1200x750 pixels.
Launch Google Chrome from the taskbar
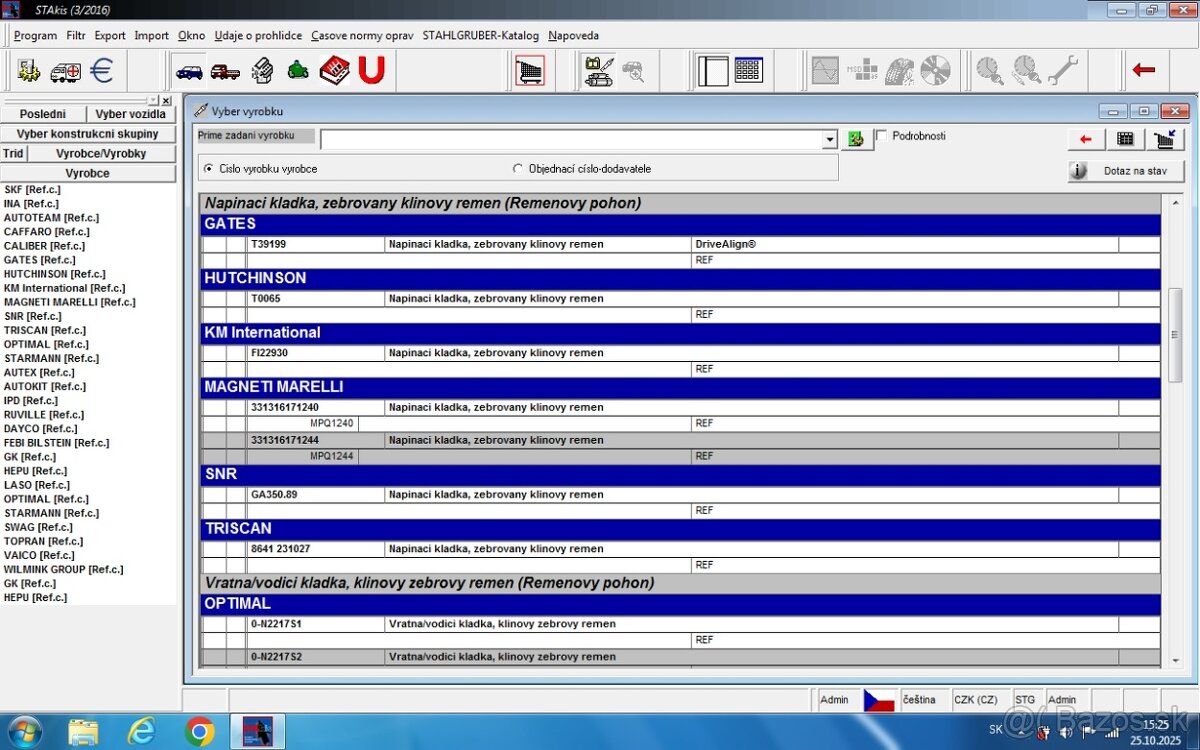200,731
